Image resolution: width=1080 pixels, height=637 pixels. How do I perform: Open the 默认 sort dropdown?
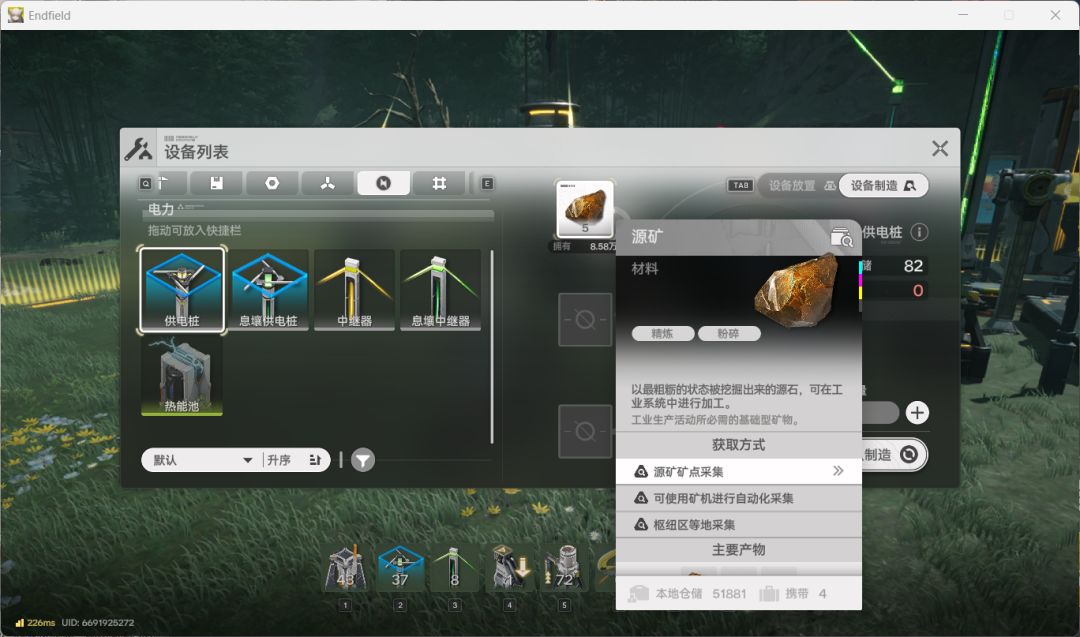click(202, 460)
